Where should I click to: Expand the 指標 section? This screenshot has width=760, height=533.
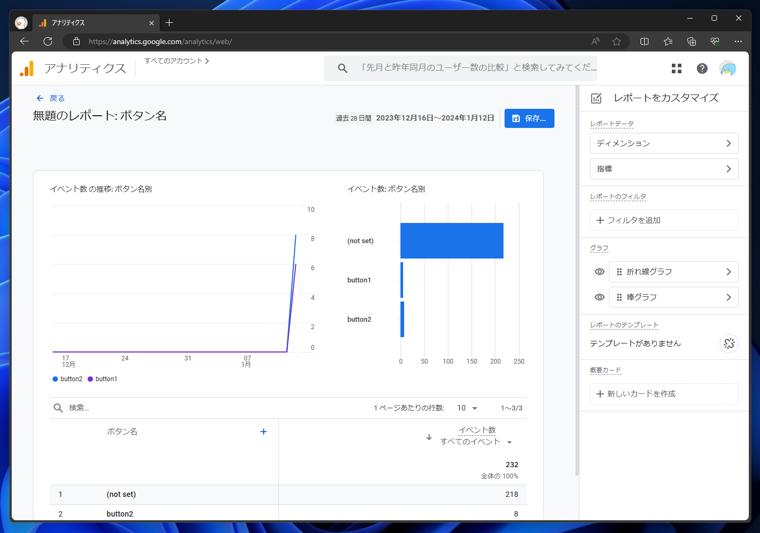point(664,169)
